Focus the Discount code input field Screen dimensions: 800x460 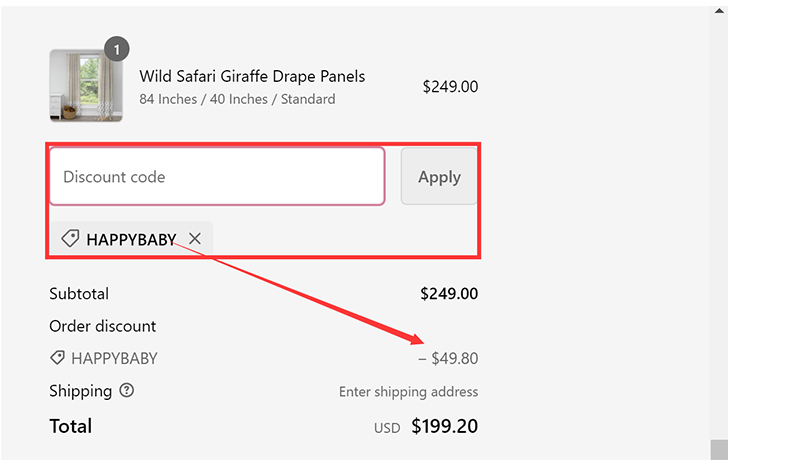(217, 177)
